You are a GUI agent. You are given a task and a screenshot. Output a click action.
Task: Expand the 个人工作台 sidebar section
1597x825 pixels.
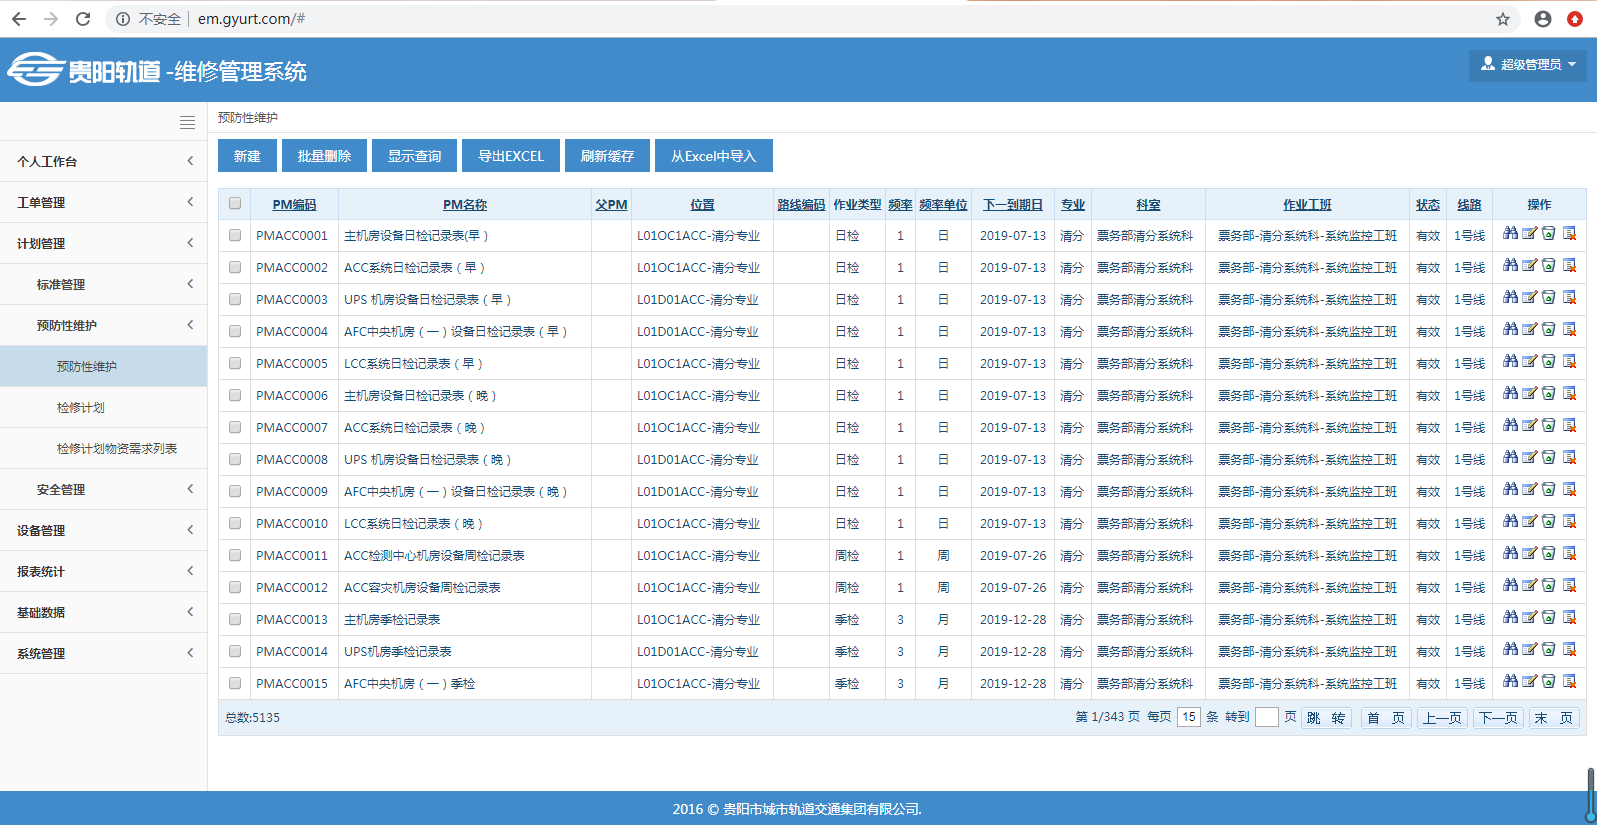pyautogui.click(x=104, y=161)
